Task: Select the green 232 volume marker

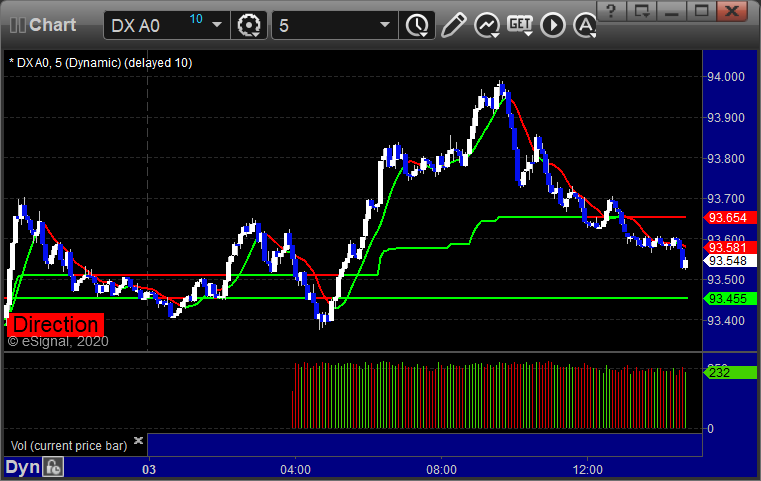Action: click(x=729, y=373)
